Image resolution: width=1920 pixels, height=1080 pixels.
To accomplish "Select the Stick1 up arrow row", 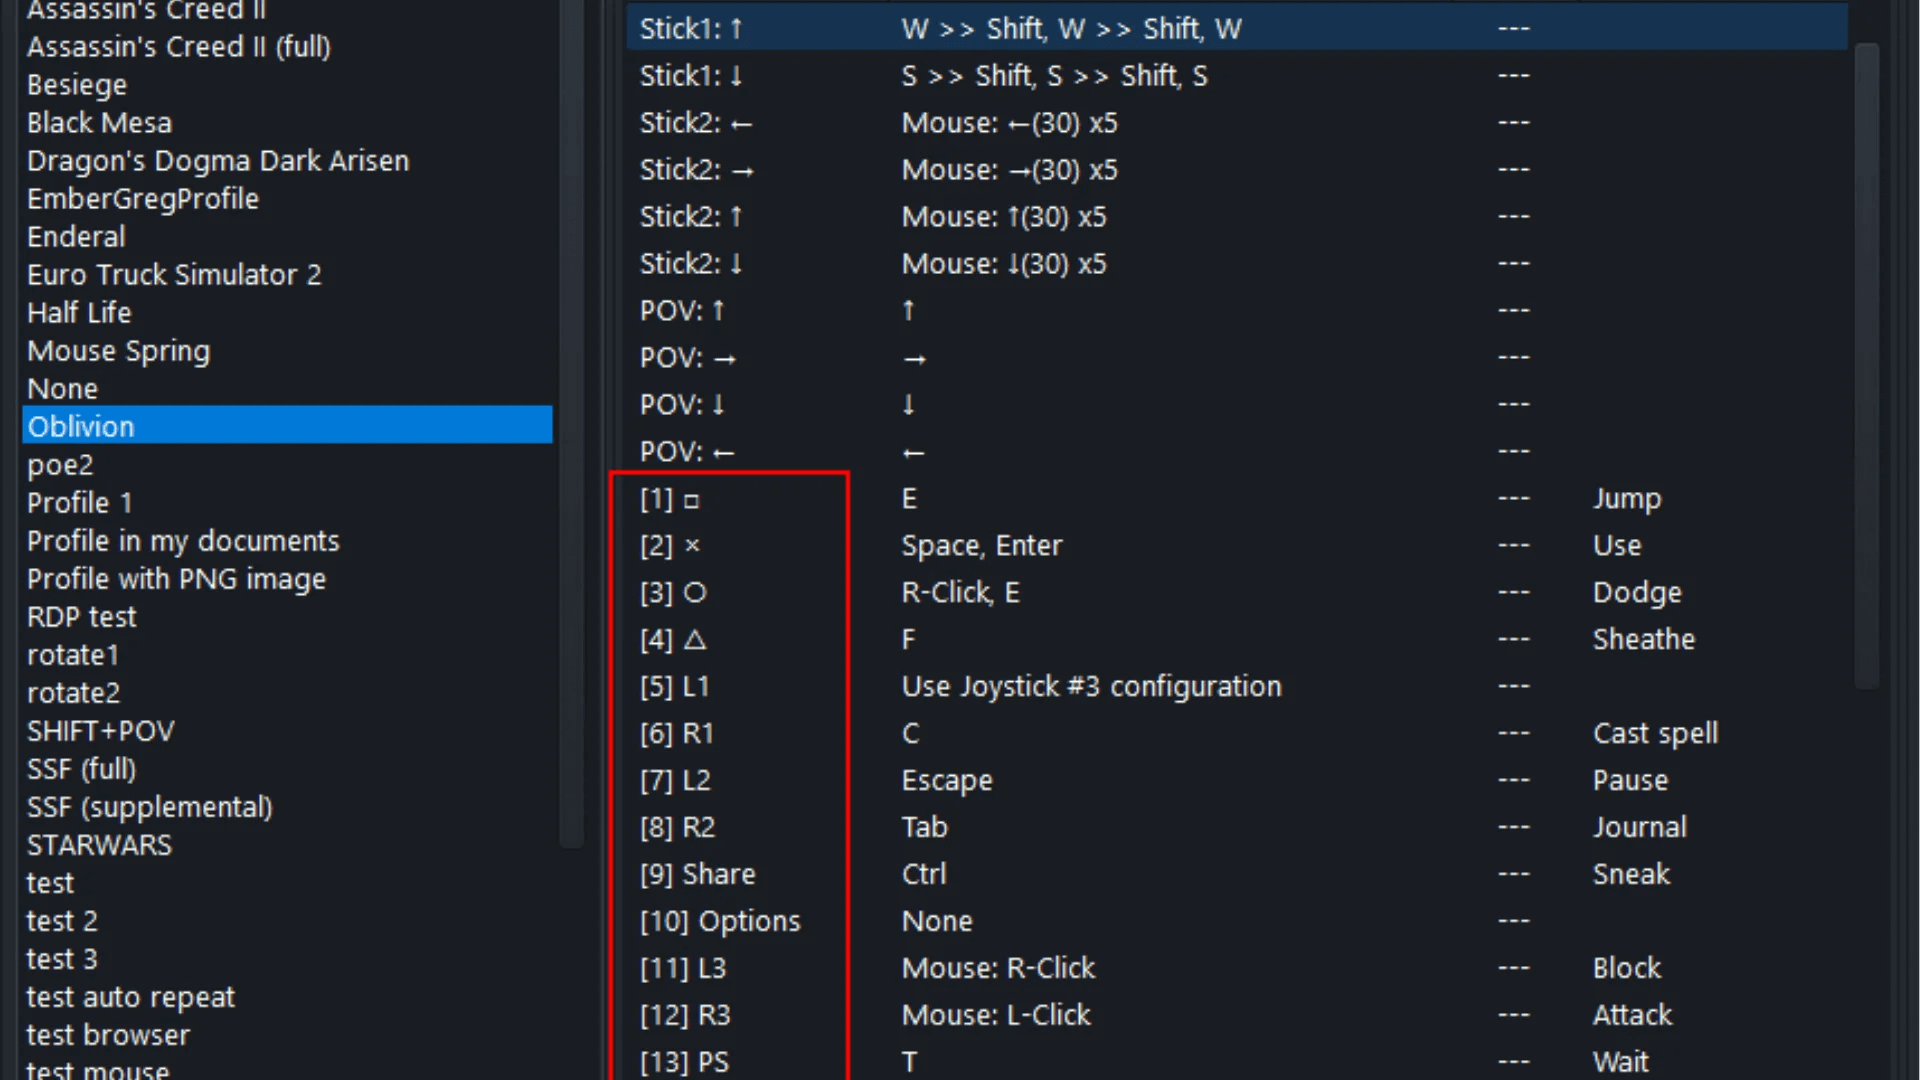I will click(691, 29).
